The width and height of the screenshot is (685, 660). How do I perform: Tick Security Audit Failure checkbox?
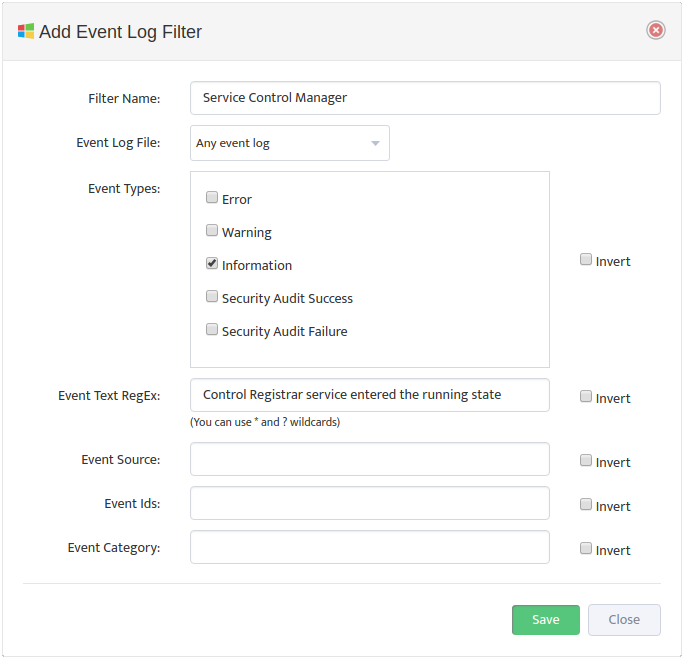coord(212,329)
